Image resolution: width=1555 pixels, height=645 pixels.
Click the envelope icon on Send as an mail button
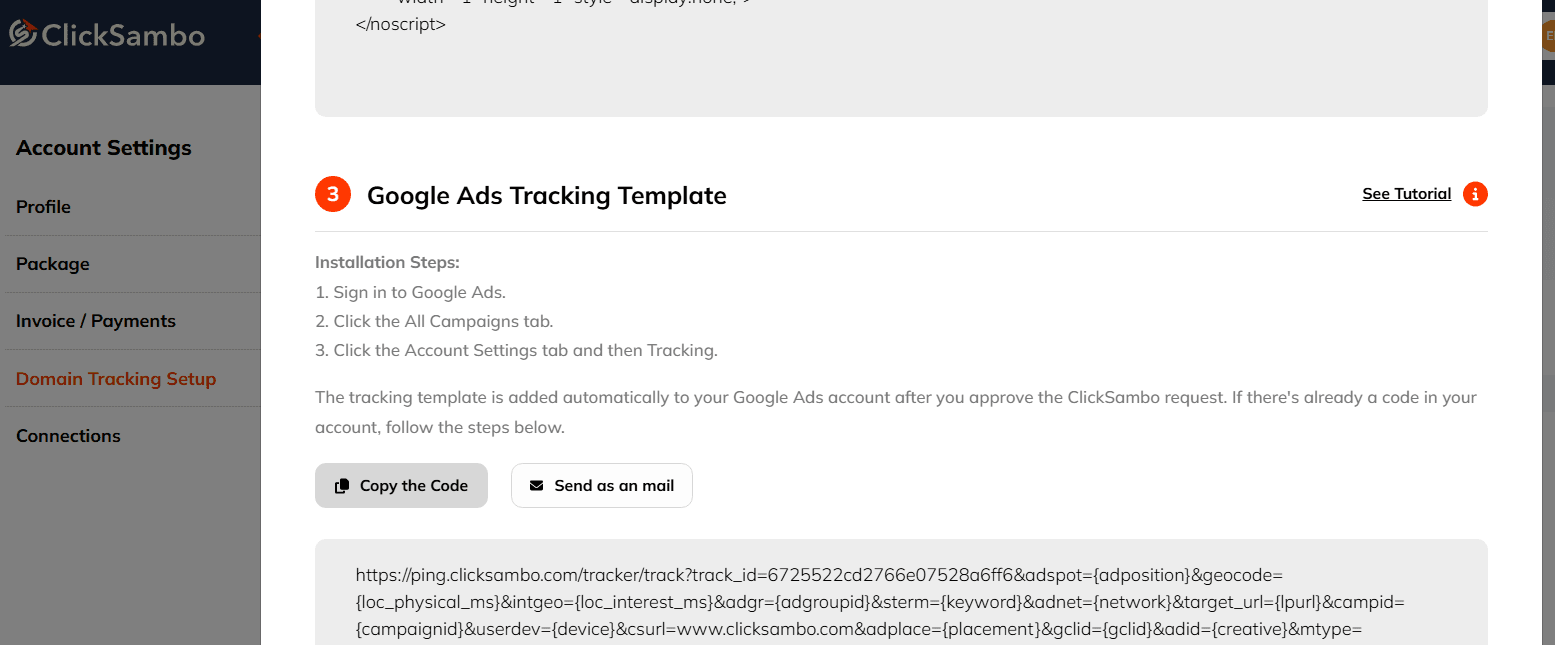[x=536, y=485]
